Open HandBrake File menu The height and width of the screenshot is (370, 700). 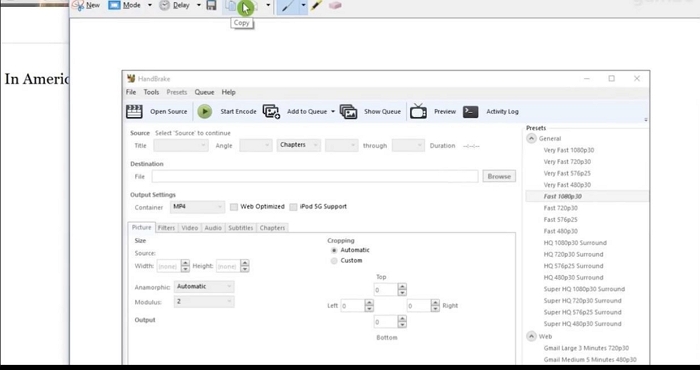coord(131,92)
